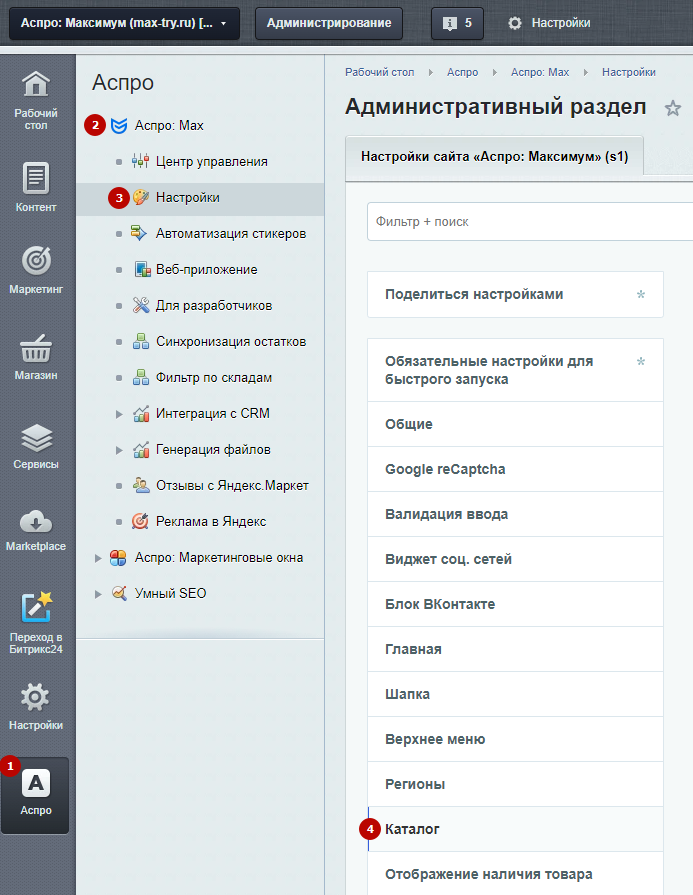
Task: Click the Аспро: Max logo icon
Action: 119,126
